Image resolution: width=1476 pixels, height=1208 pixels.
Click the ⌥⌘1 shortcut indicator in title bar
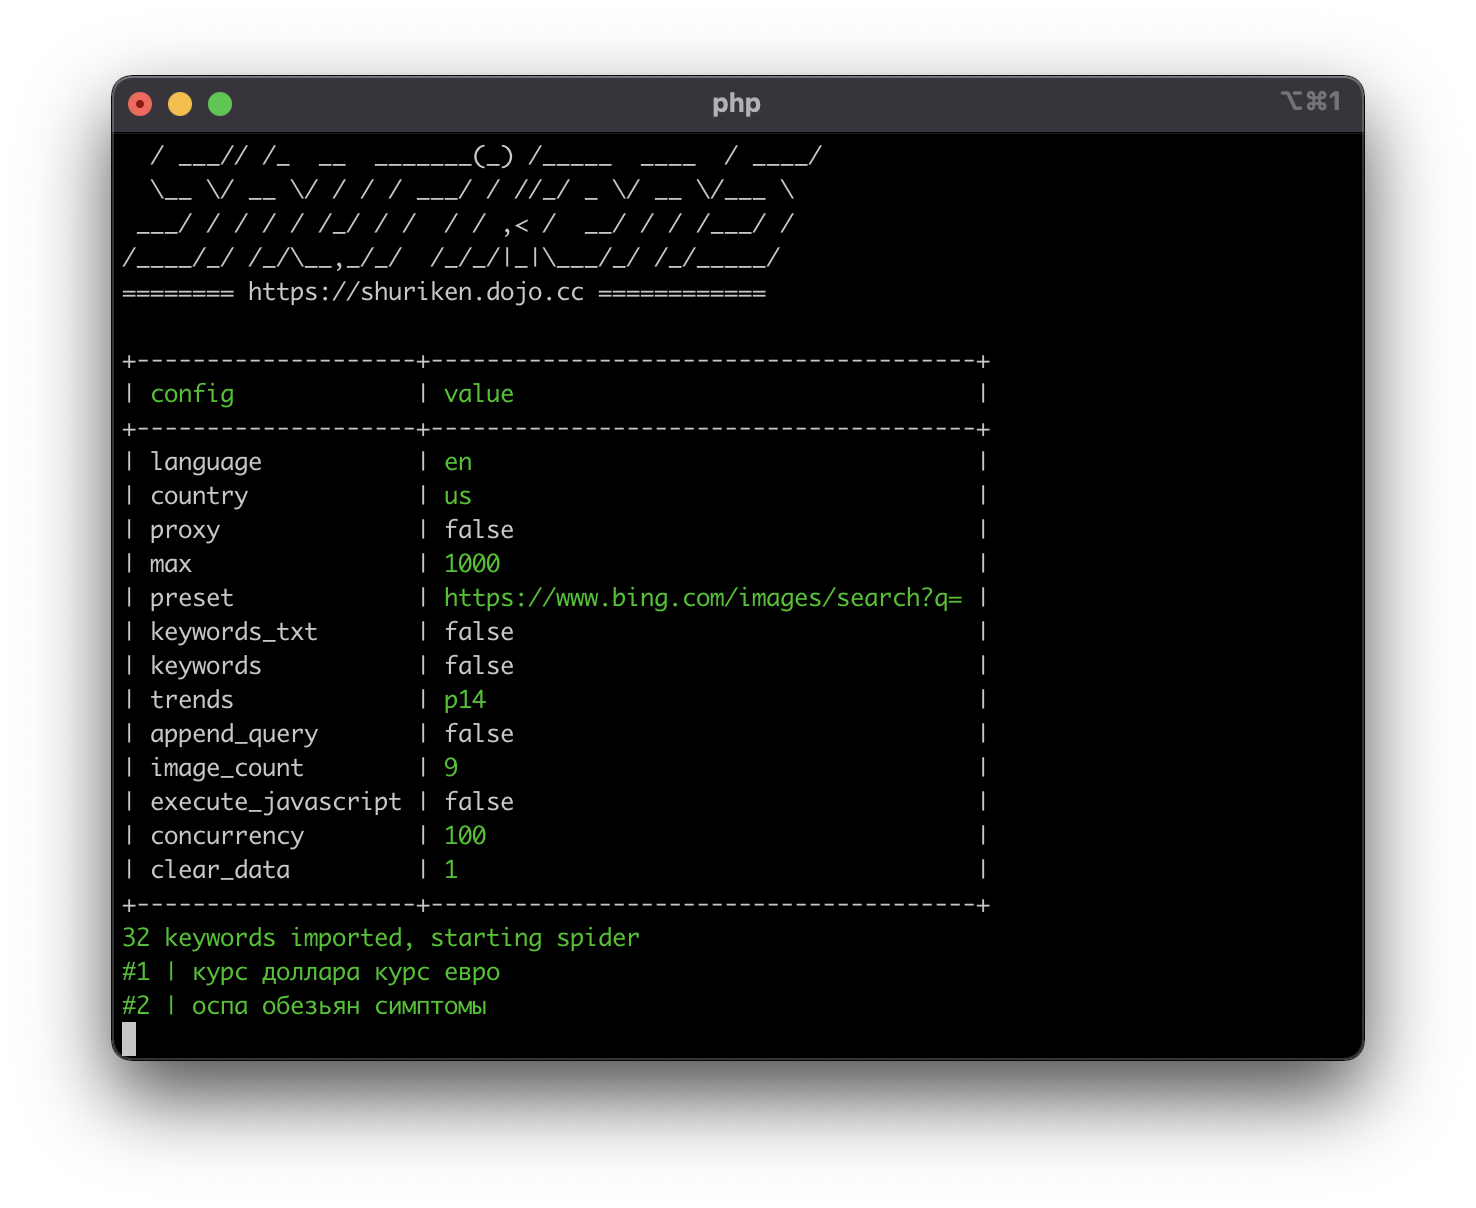pyautogui.click(x=1310, y=101)
